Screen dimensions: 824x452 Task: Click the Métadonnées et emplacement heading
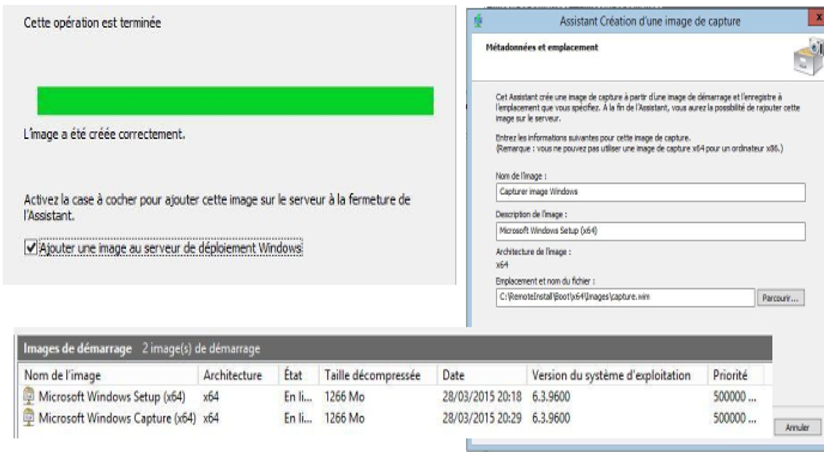[x=542, y=47]
